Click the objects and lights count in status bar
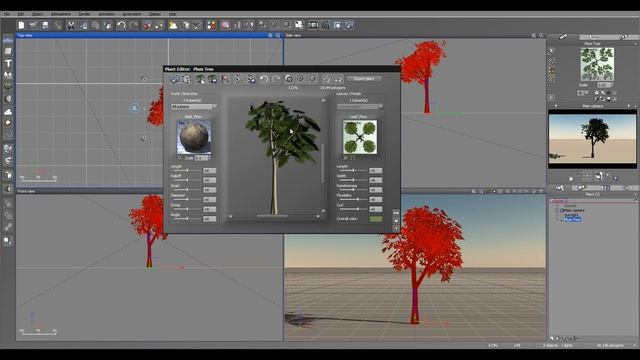This screenshot has height=360, width=640. (x=558, y=345)
